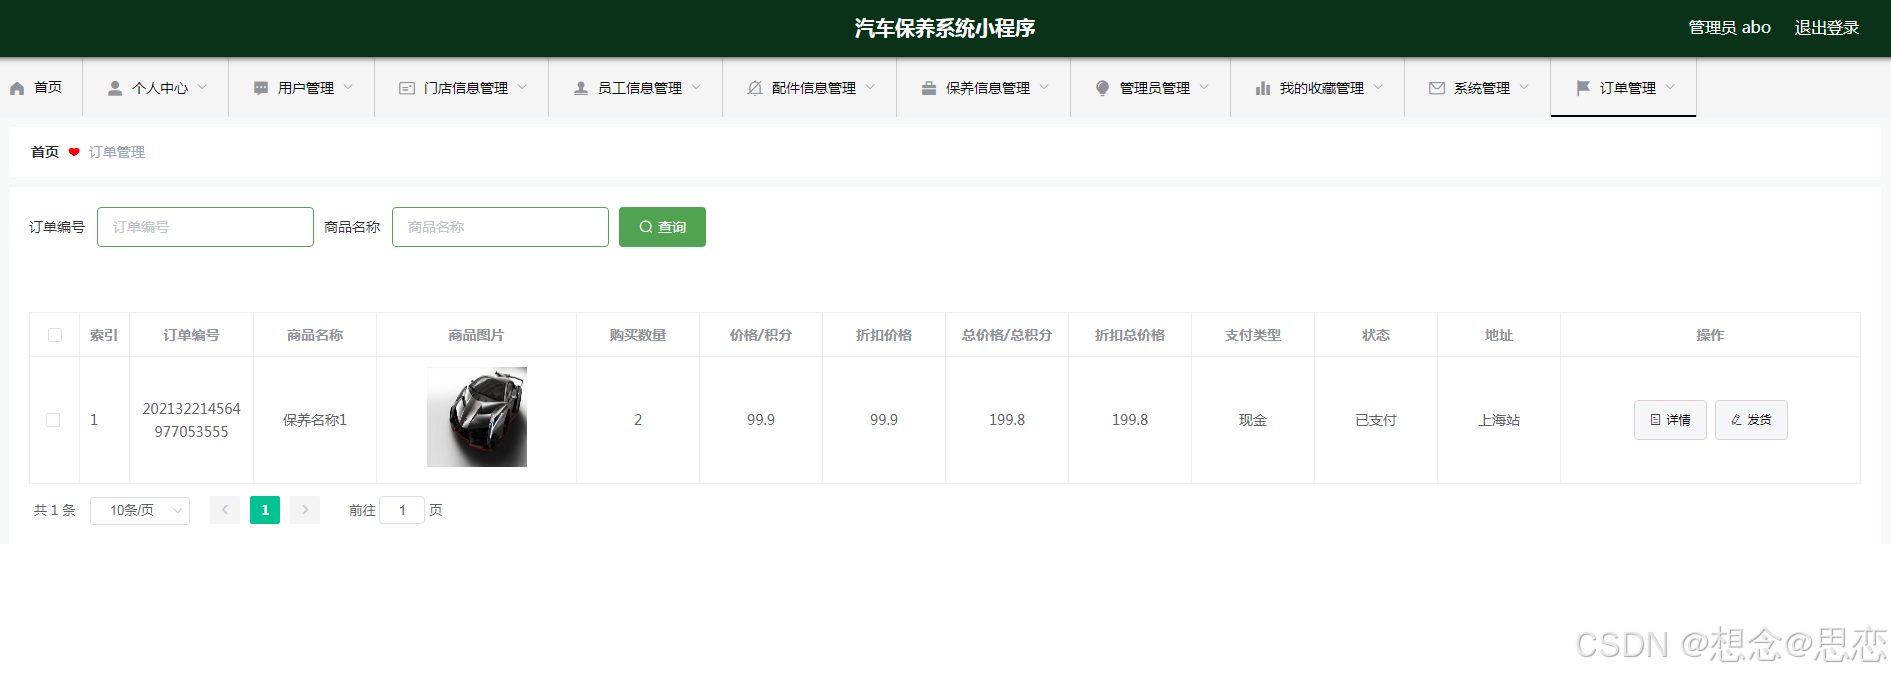Click the person icon beside 个人中心
Image resolution: width=1891 pixels, height=677 pixels.
pos(115,88)
